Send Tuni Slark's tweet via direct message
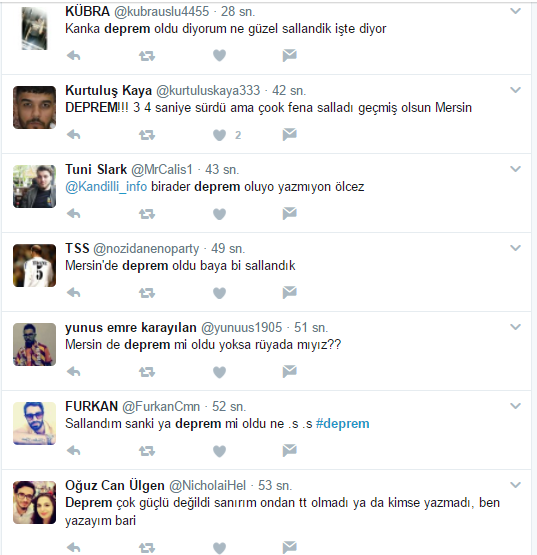The width and height of the screenshot is (537, 555). tap(290, 213)
